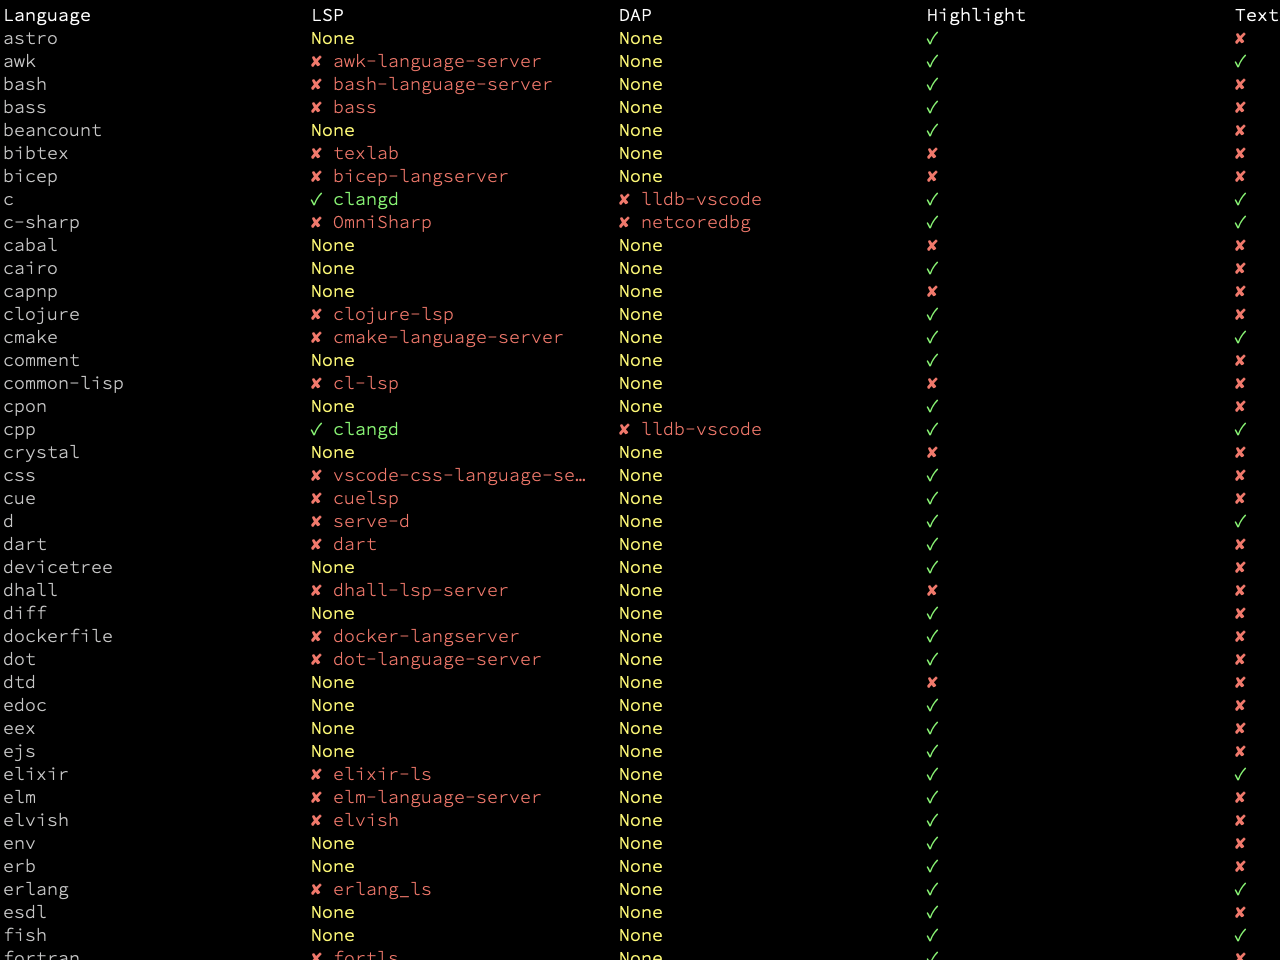Viewport: 1280px width, 960px height.
Task: Click red cross before lldb-vscode in cpp row
Action: click(624, 430)
